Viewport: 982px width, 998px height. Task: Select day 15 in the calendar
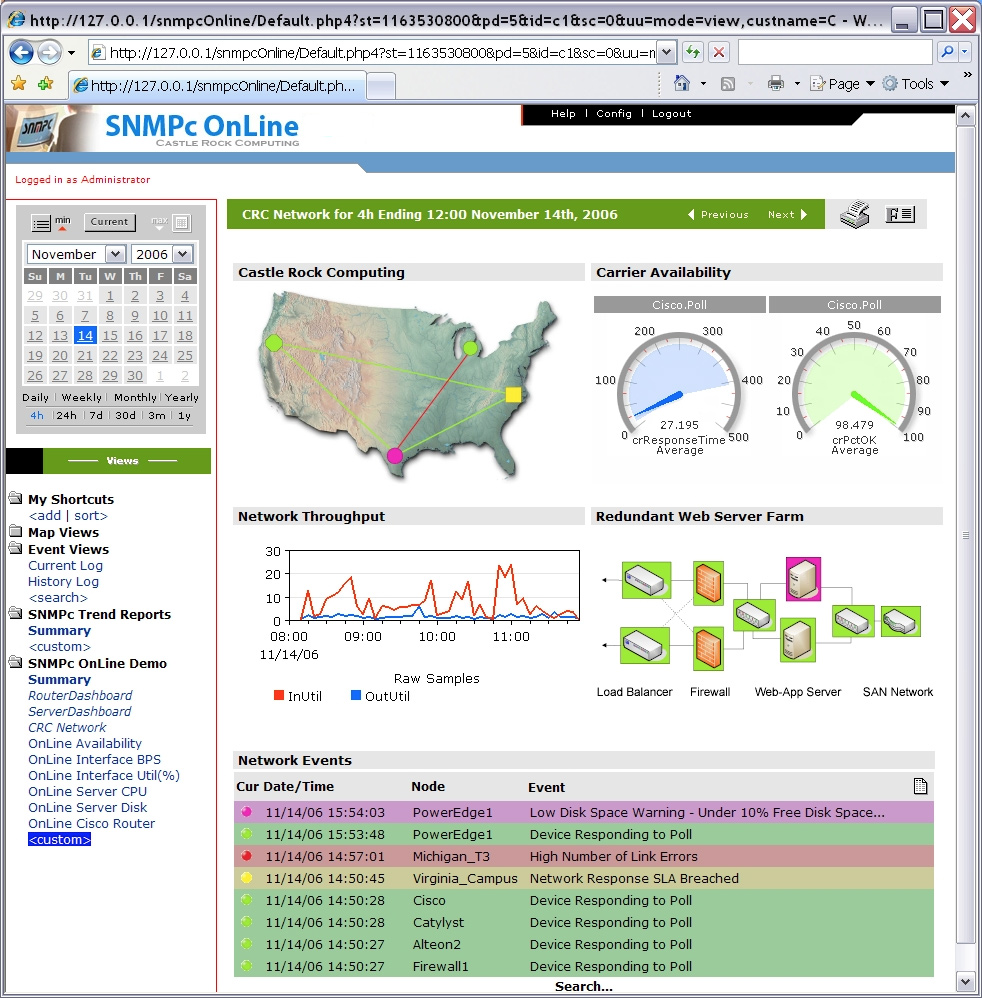pyautogui.click(x=110, y=336)
